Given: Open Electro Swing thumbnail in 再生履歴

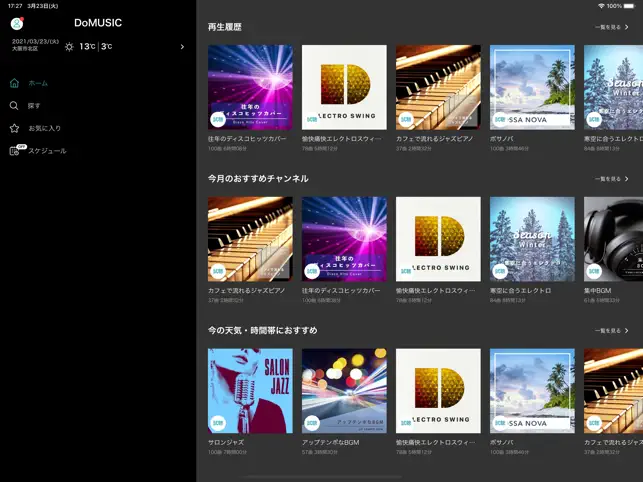Looking at the screenshot, I should (344, 87).
